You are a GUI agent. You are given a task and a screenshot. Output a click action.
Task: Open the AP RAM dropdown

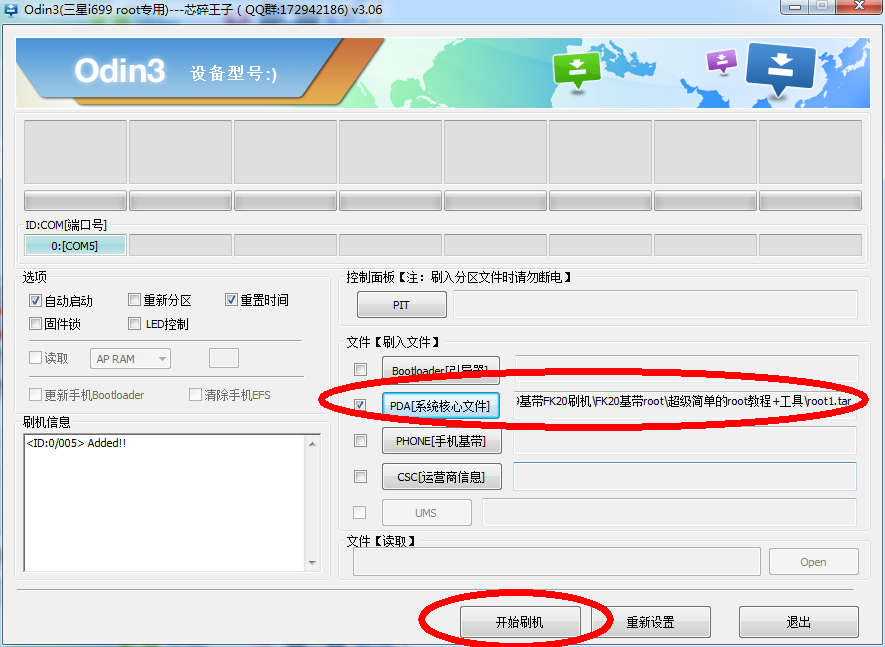[x=130, y=359]
